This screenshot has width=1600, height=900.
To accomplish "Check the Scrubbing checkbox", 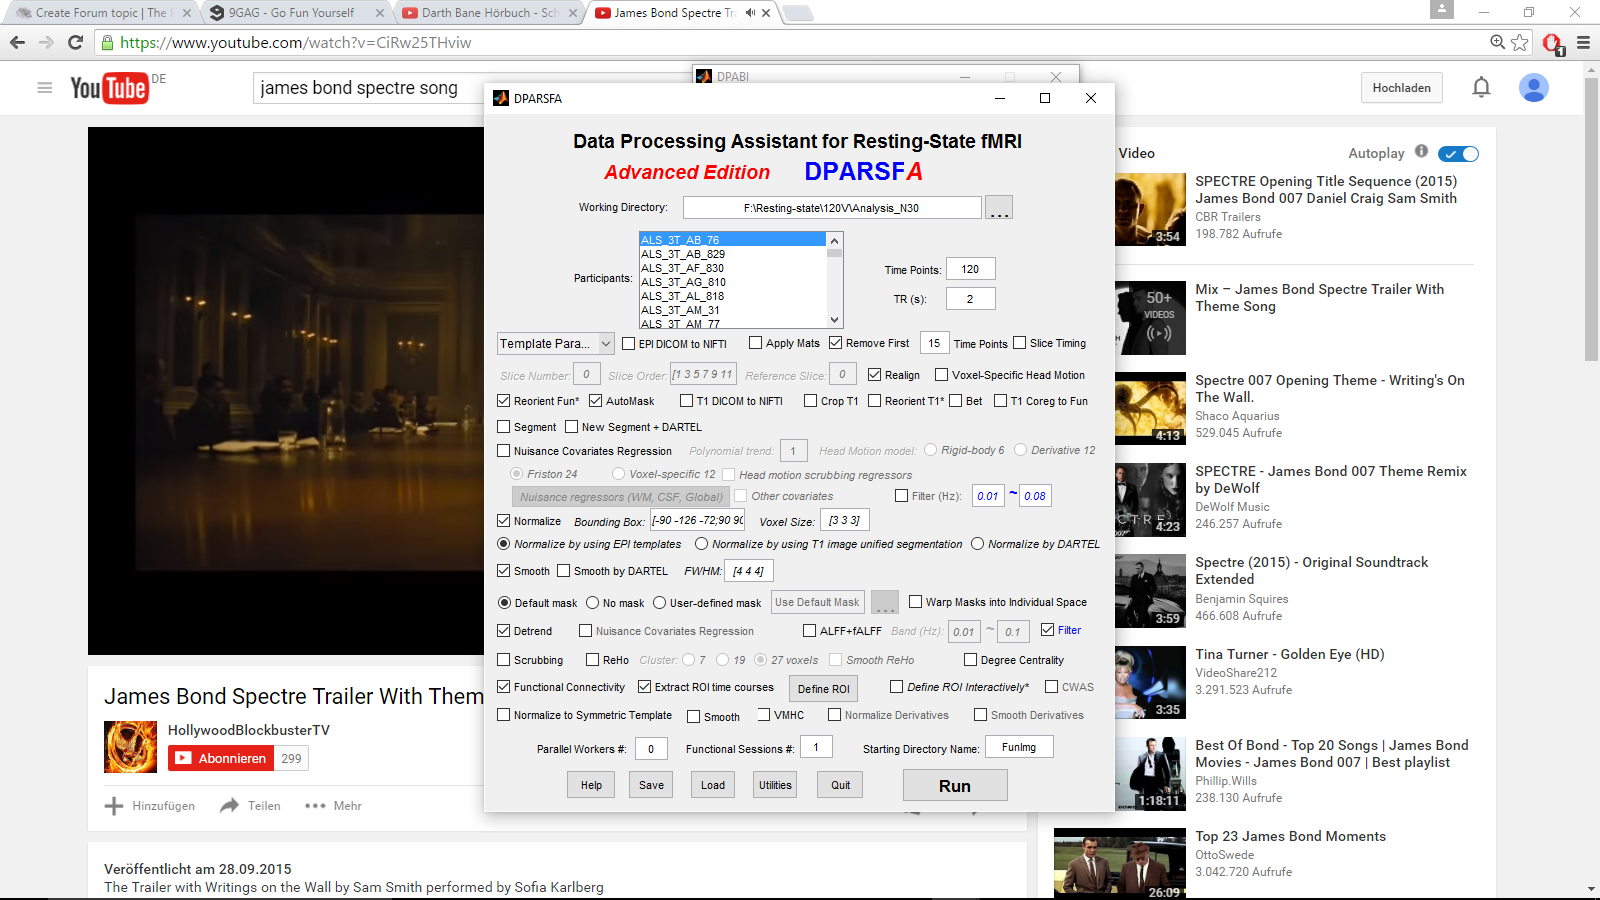I will (504, 660).
